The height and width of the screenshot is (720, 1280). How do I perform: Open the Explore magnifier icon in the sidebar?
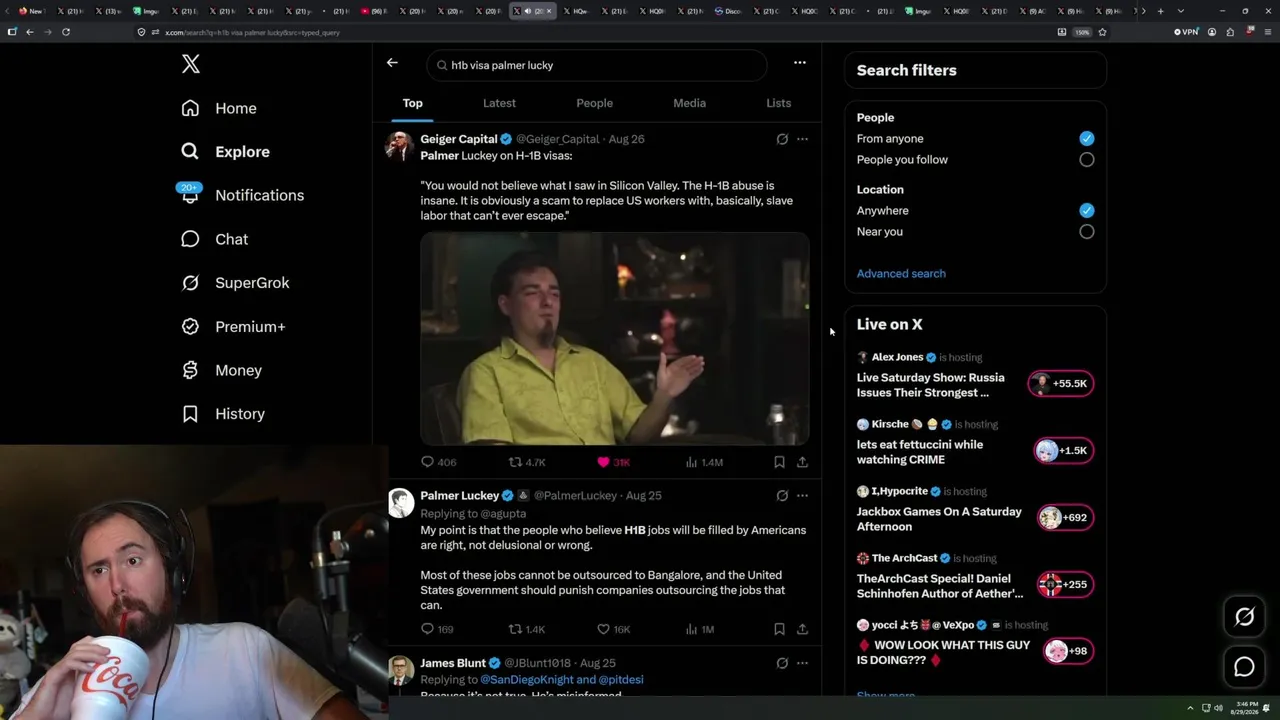coord(190,151)
